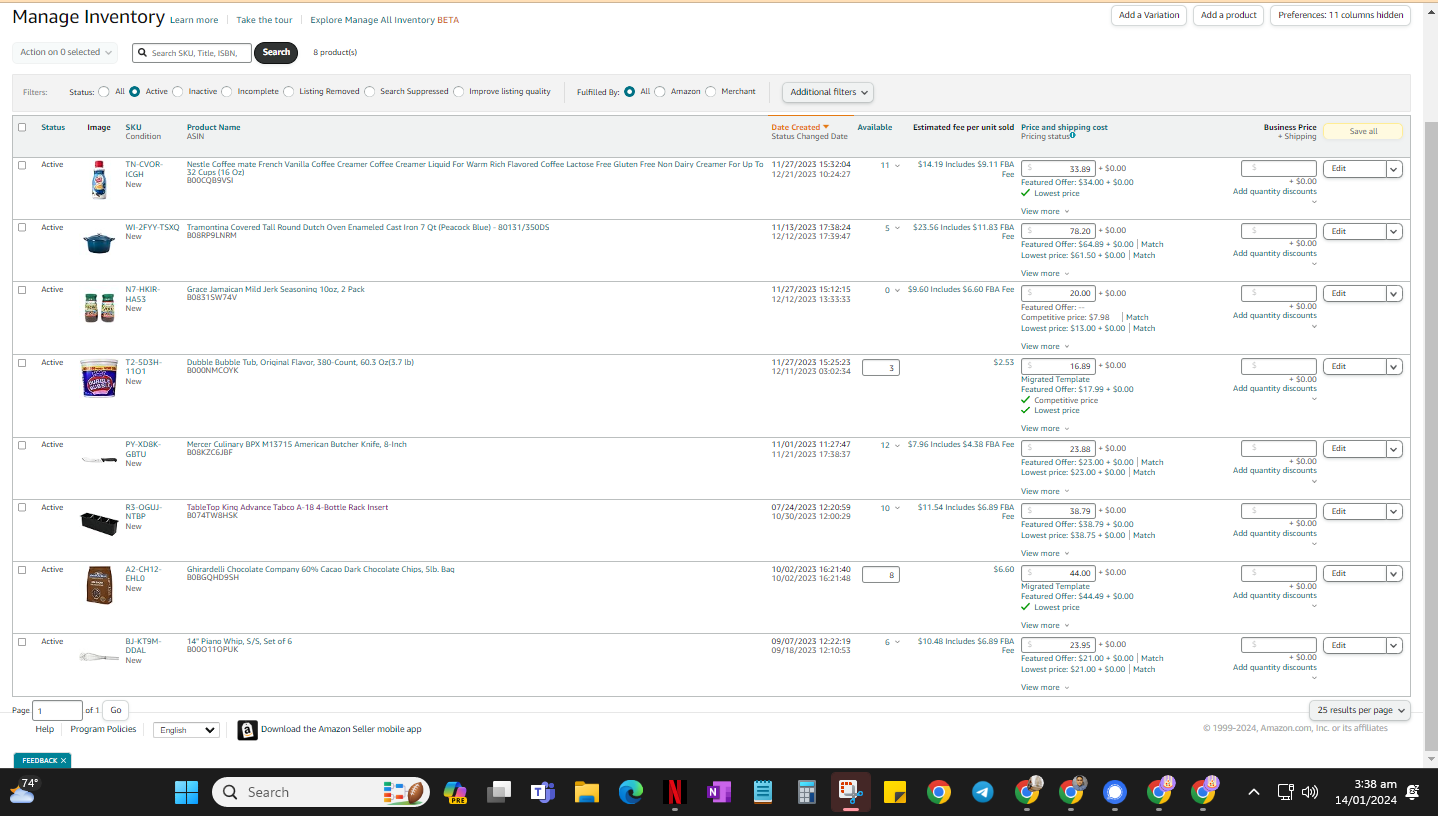Select the 14" Piano Whip row checkbox
The image size is (1438, 816).
[22, 642]
